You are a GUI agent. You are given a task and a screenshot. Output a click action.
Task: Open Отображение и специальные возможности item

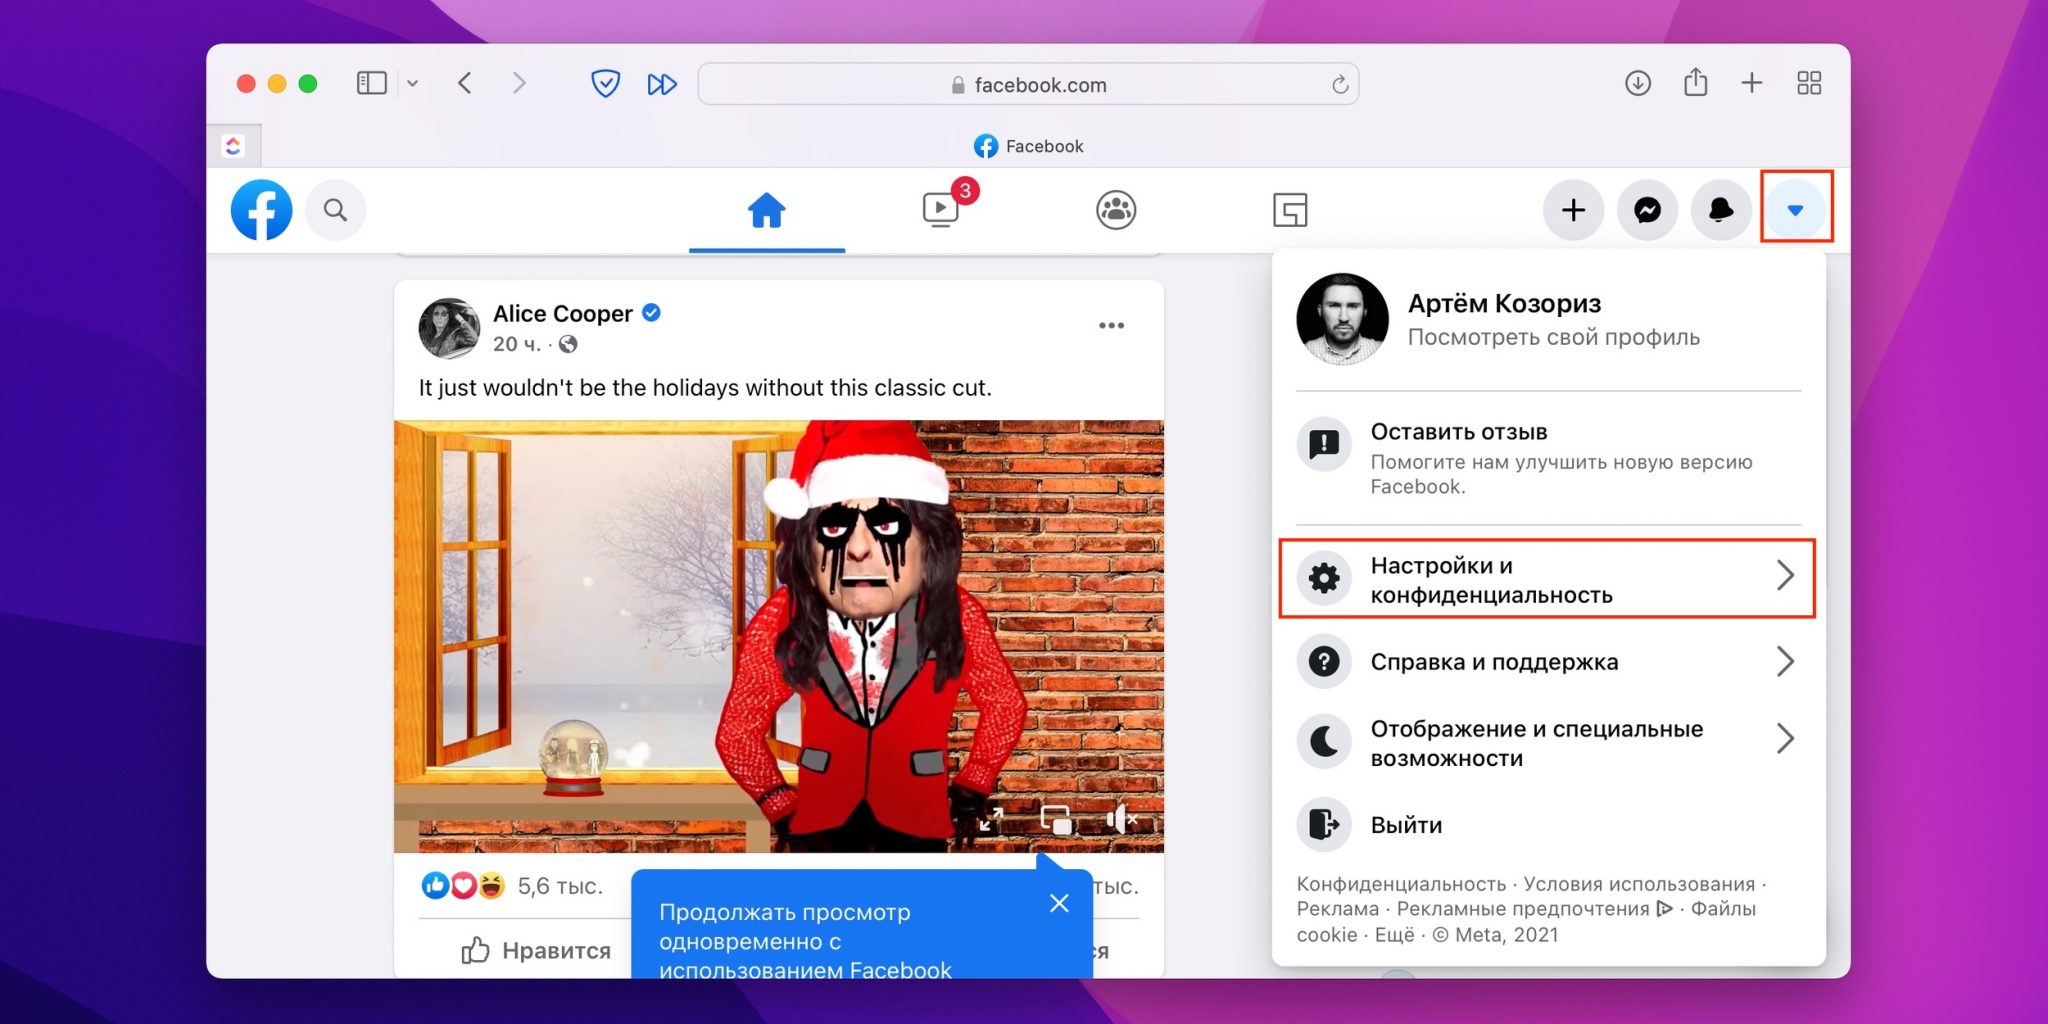point(1548,743)
